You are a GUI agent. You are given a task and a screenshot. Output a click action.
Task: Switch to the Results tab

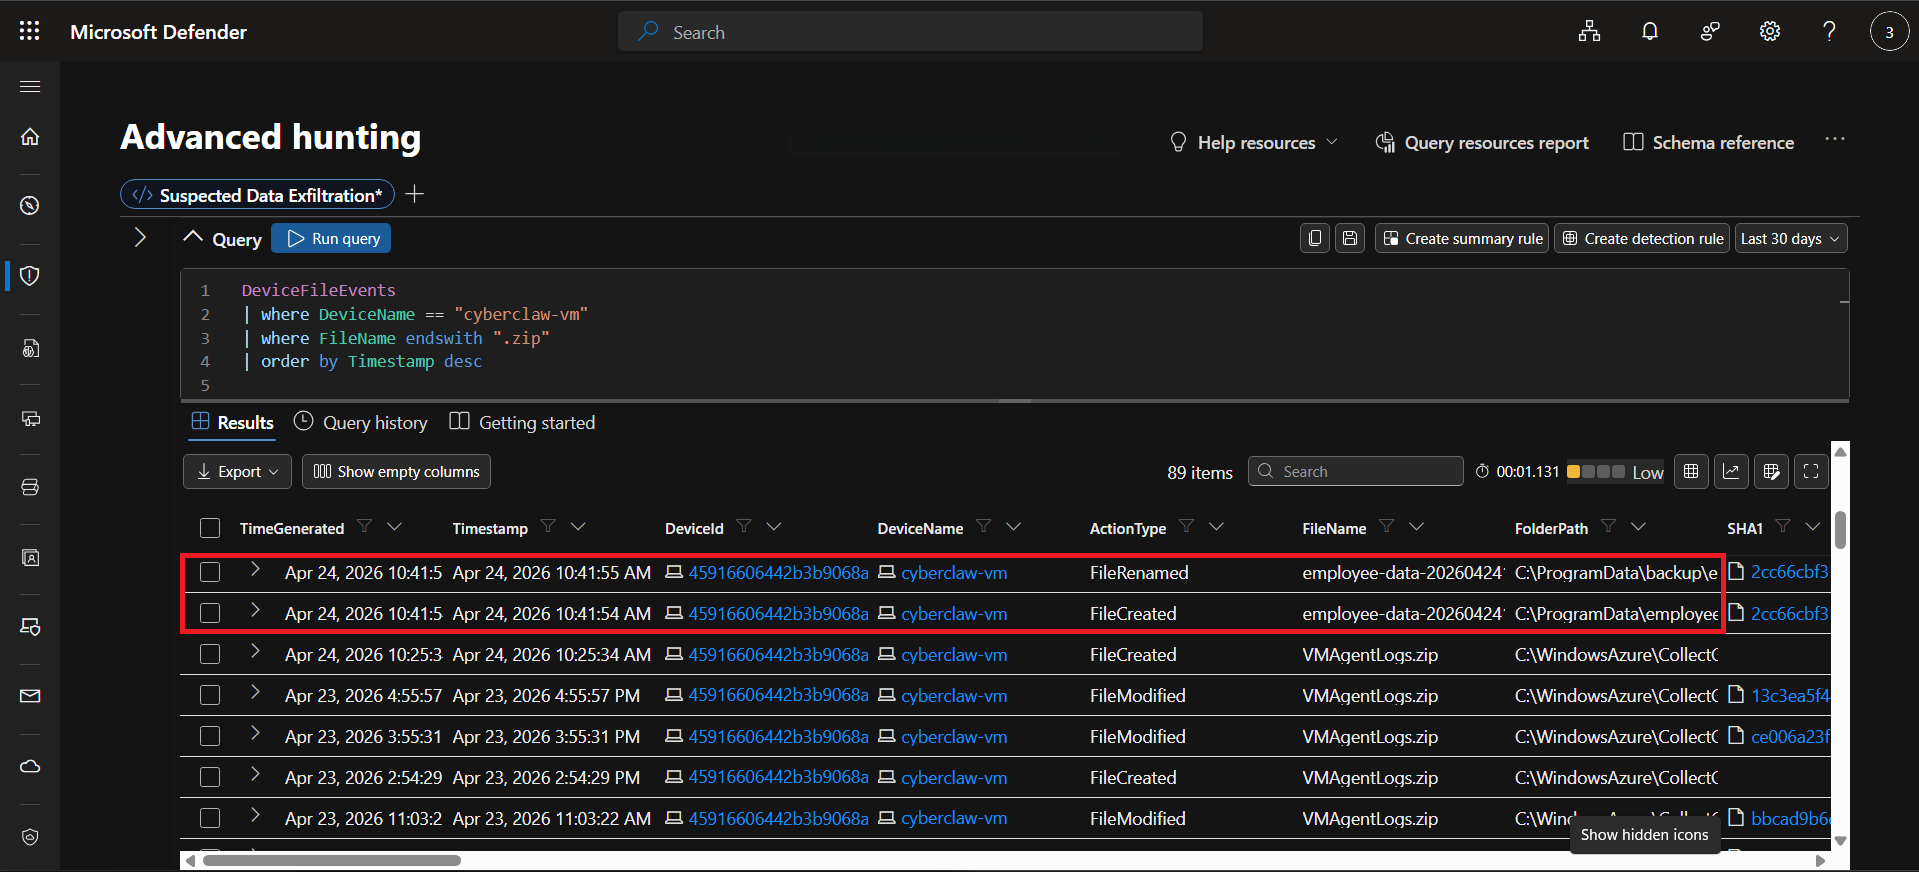233,423
